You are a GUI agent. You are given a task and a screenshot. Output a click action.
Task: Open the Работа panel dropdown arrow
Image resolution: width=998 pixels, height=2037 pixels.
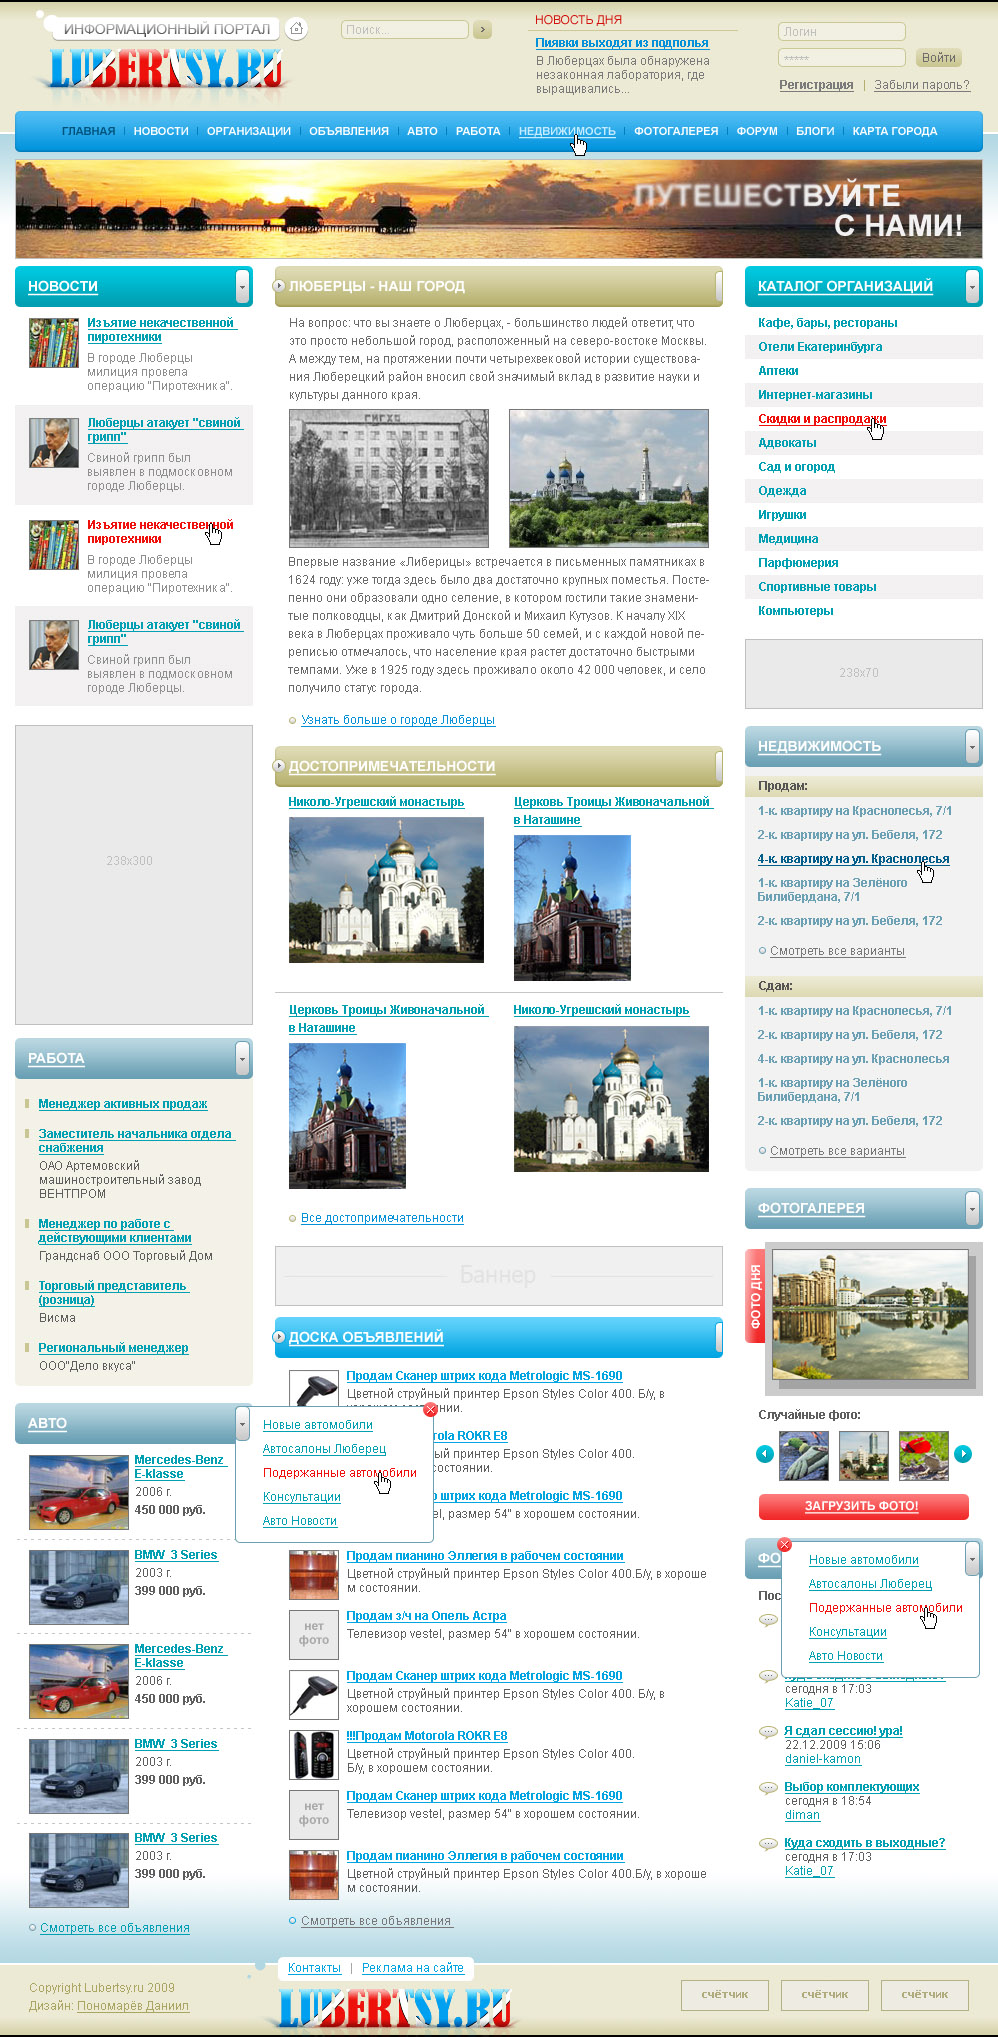(242, 1059)
